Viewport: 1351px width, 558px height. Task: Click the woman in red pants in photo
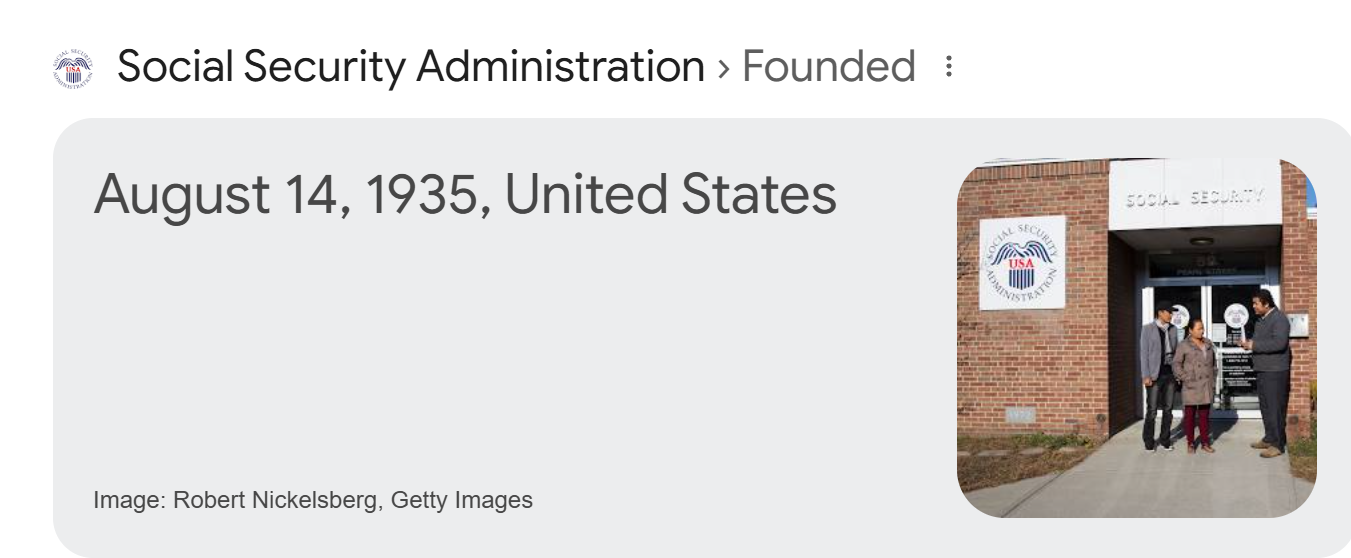click(1195, 385)
